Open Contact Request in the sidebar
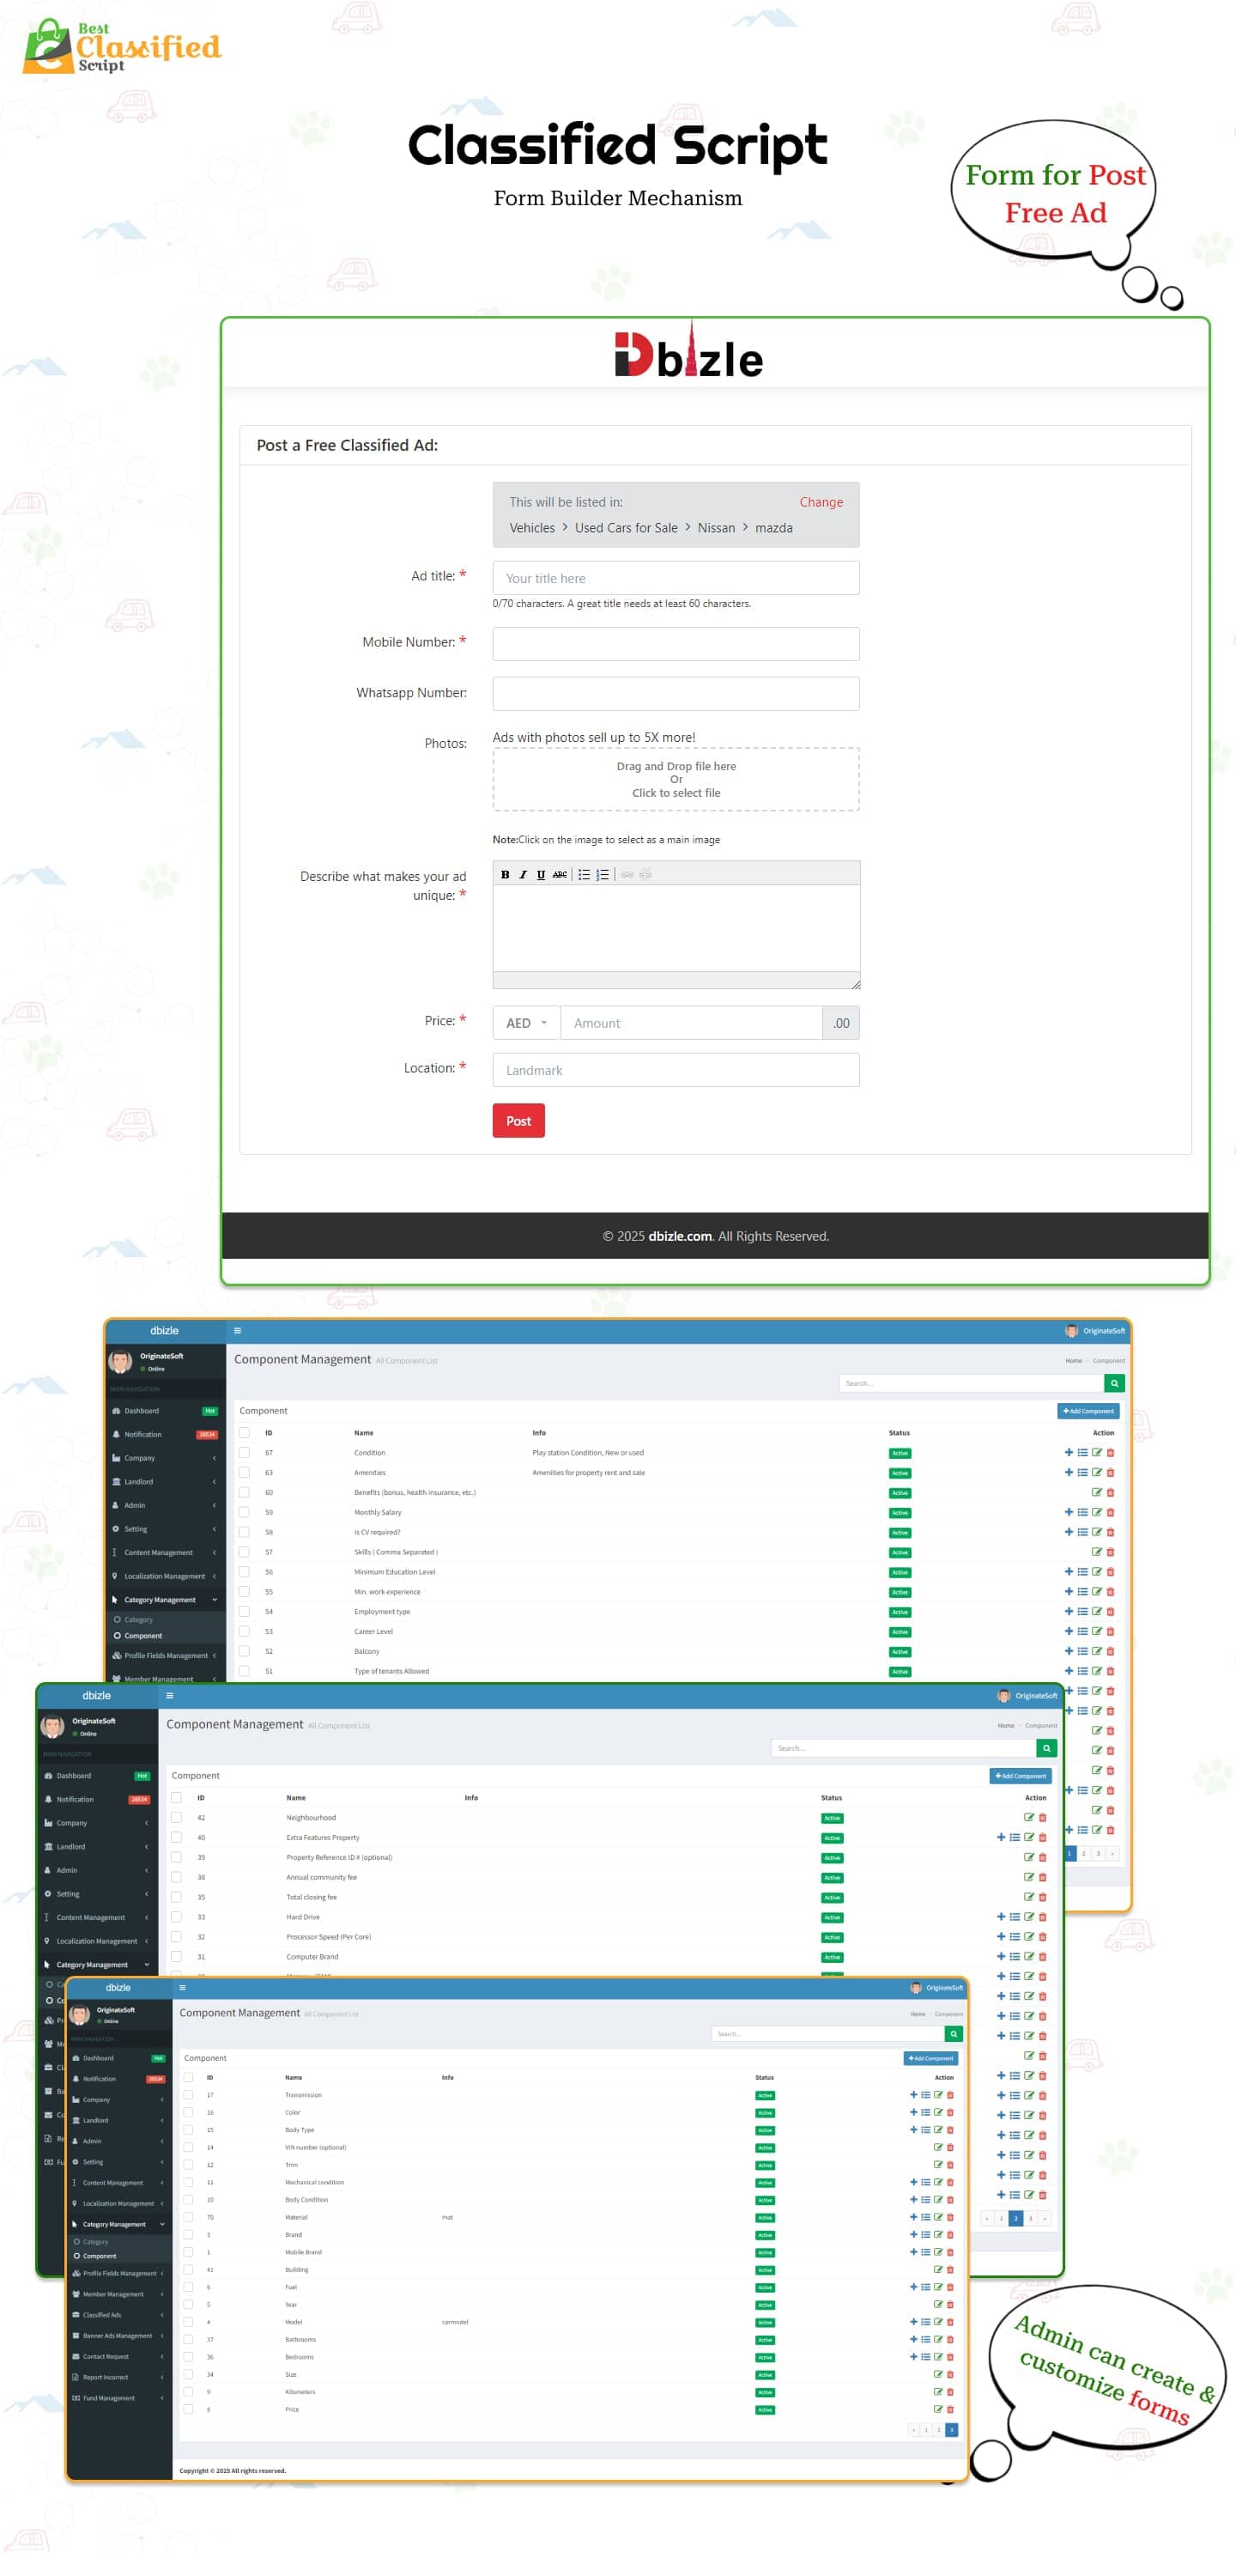1236x2576 pixels. coord(105,2357)
